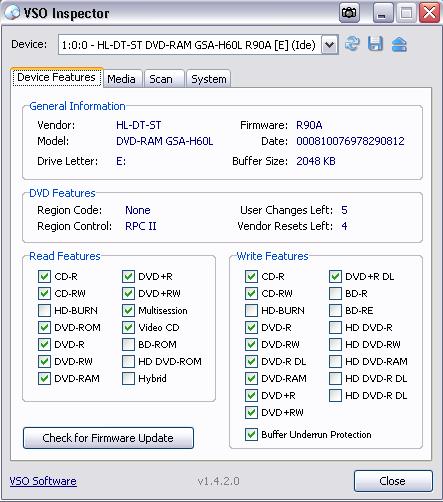Open the VSO Software link

click(x=43, y=481)
